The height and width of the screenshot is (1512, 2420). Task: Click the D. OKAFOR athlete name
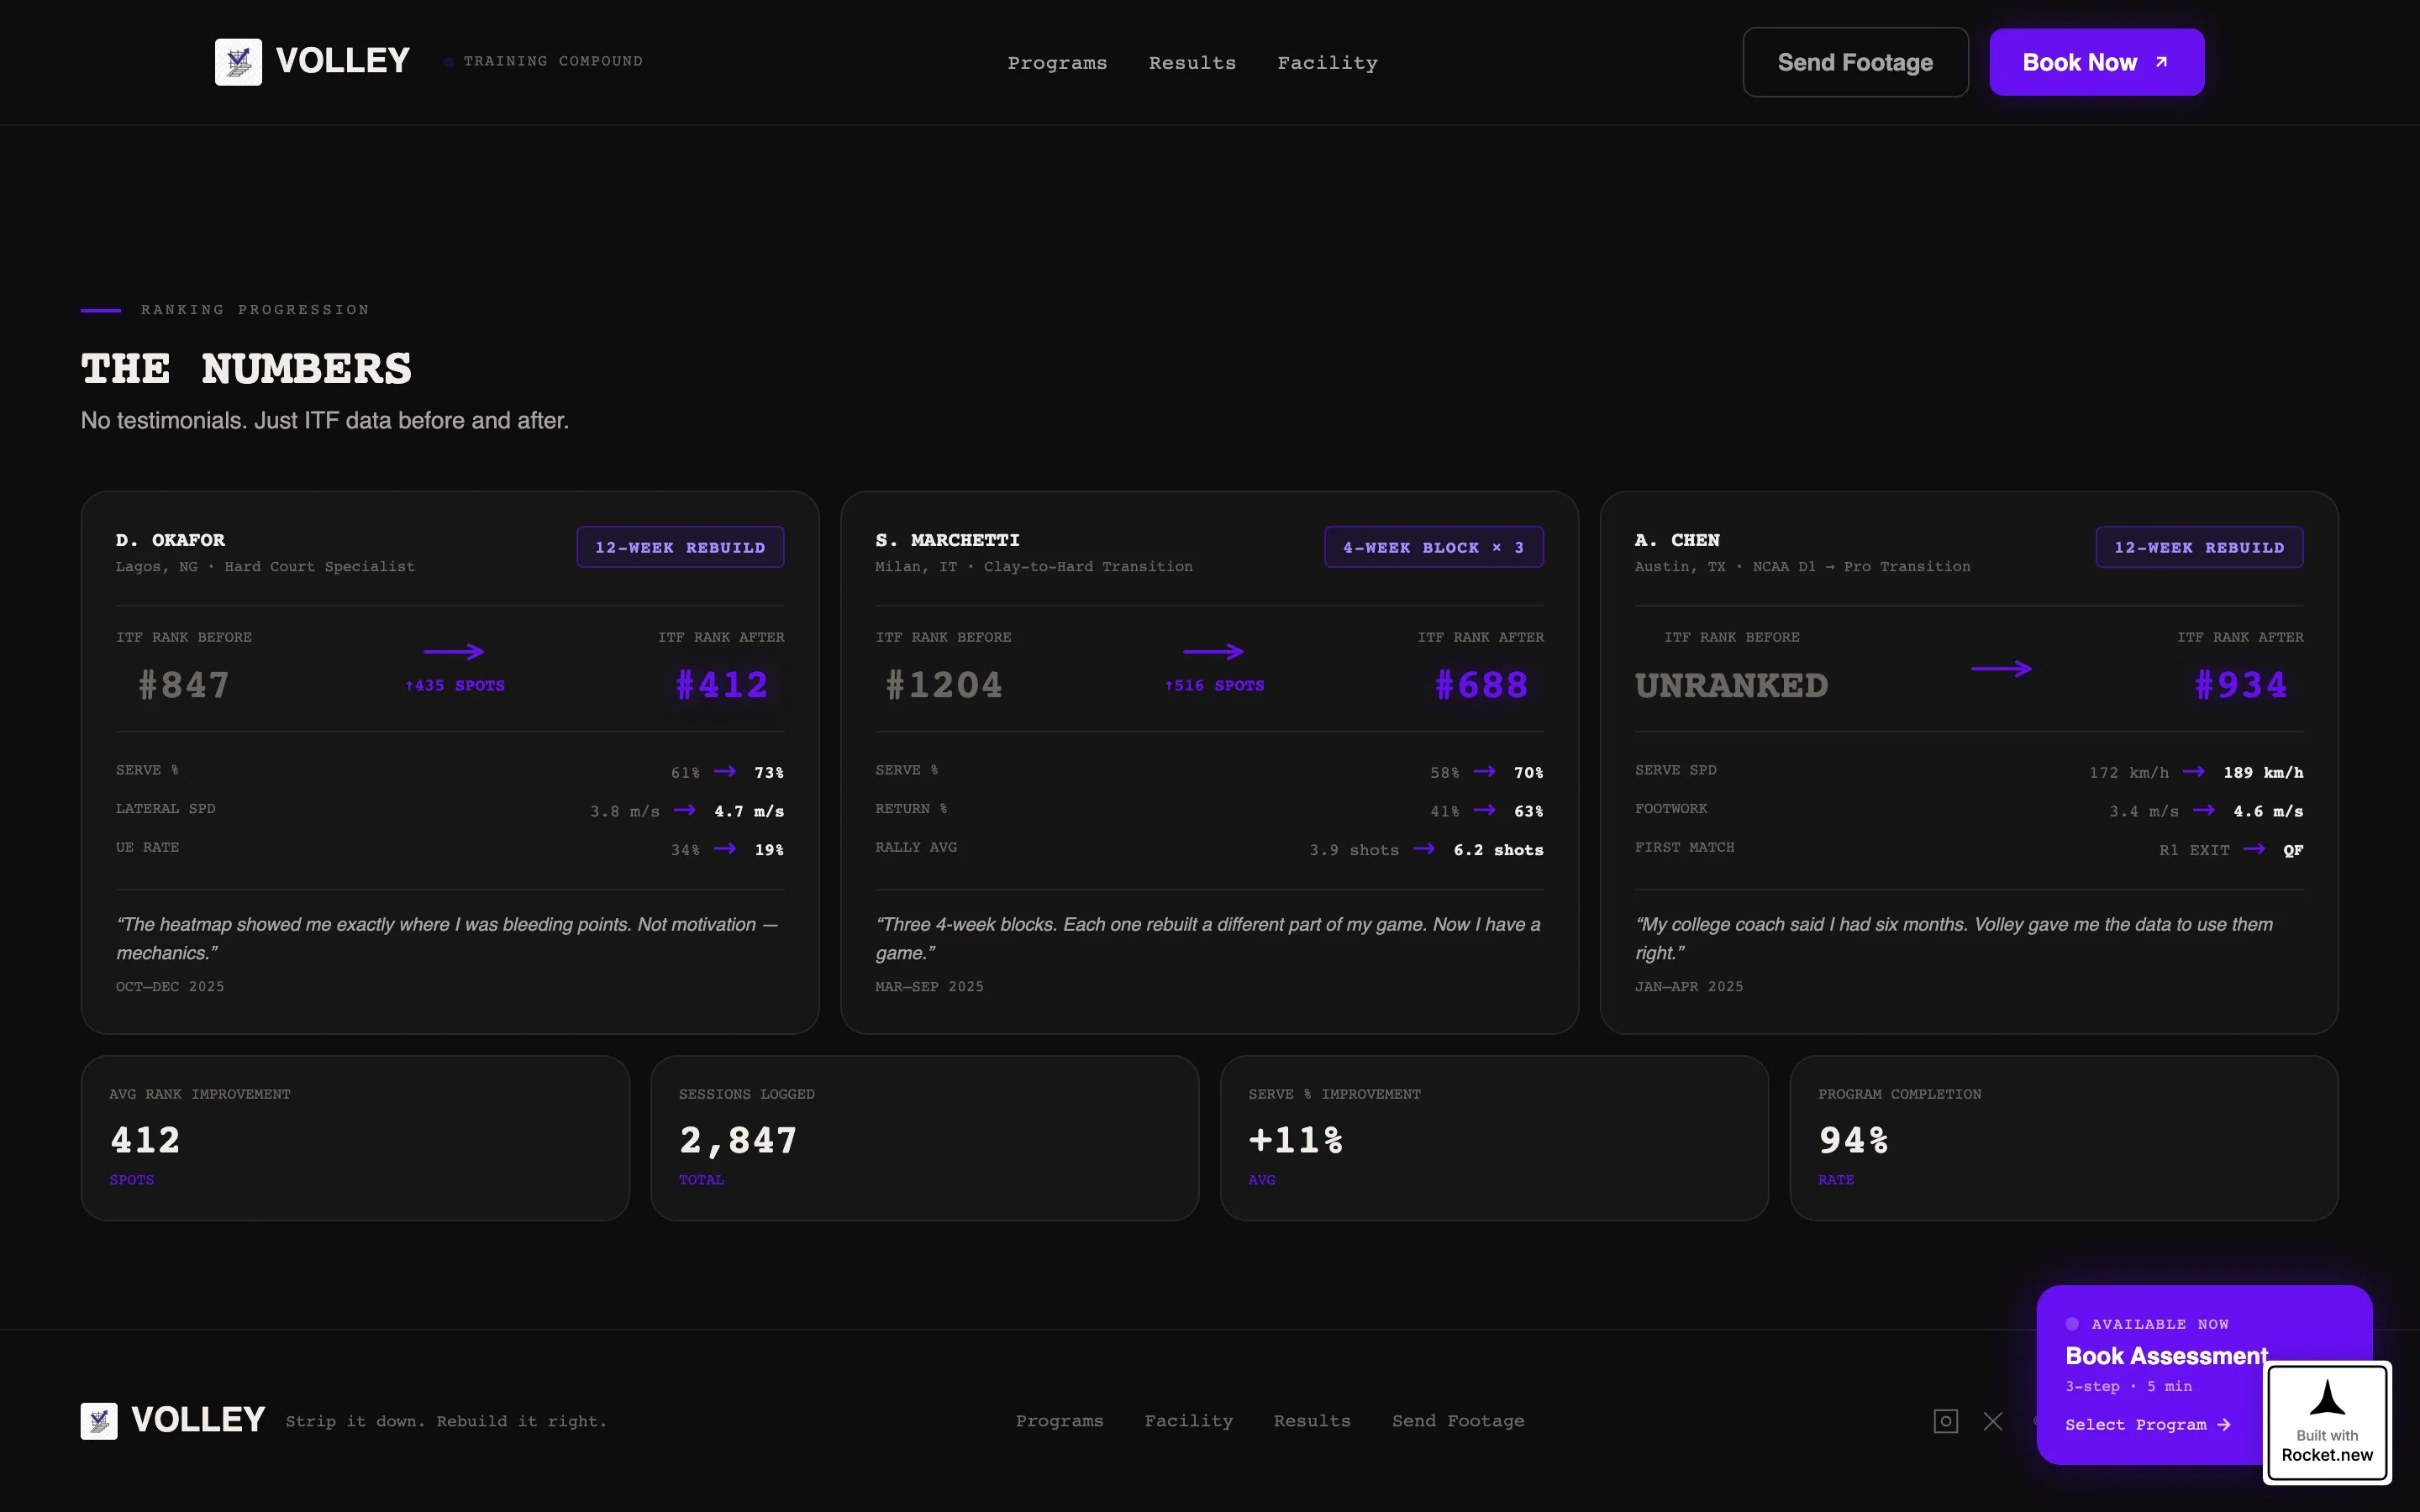click(x=170, y=540)
